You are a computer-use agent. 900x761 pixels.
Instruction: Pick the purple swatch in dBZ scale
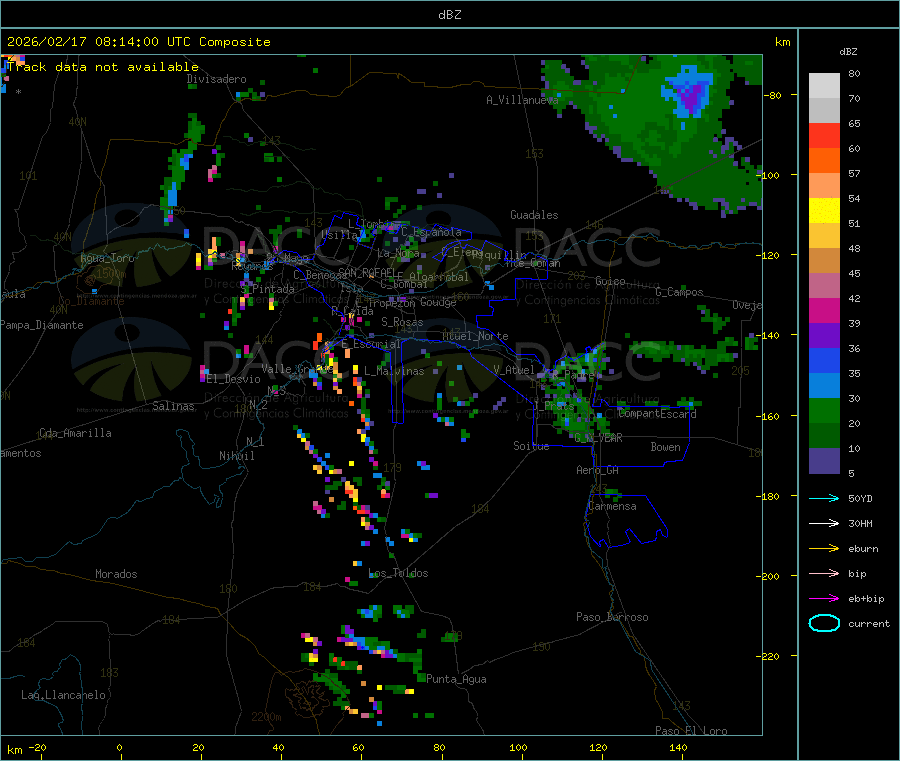point(824,336)
